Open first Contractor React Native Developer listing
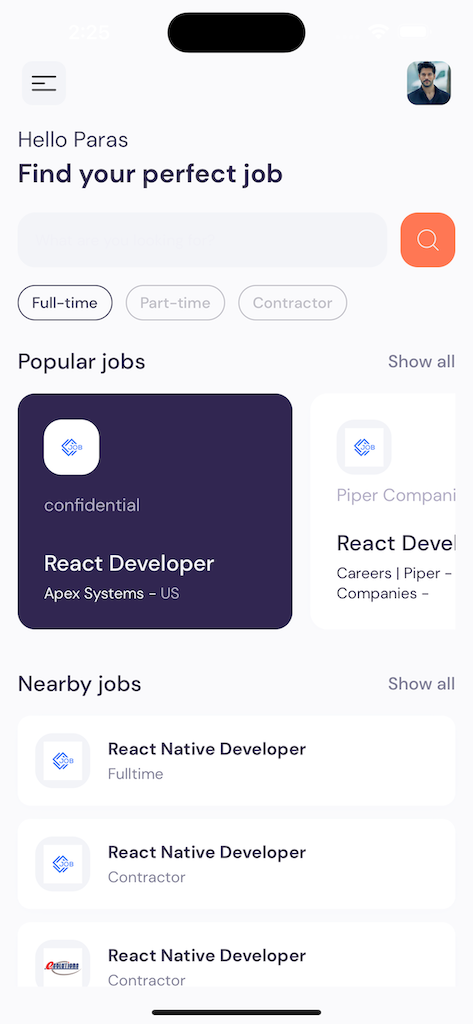473x1024 pixels. pyautogui.click(x=236, y=864)
